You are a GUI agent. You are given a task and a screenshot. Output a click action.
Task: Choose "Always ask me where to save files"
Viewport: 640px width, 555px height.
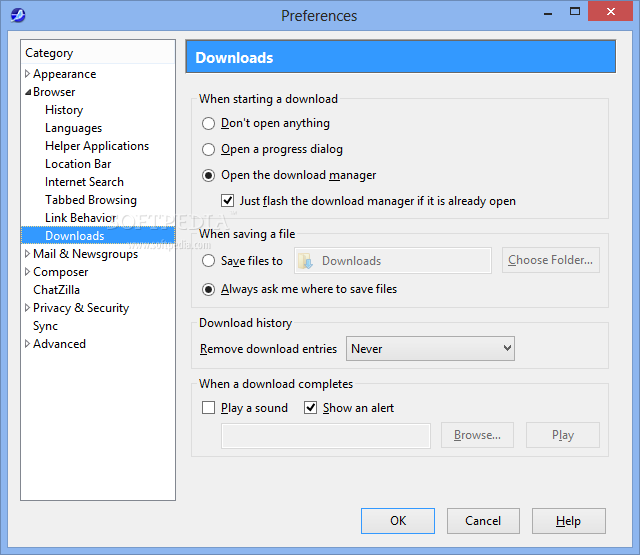click(x=208, y=289)
